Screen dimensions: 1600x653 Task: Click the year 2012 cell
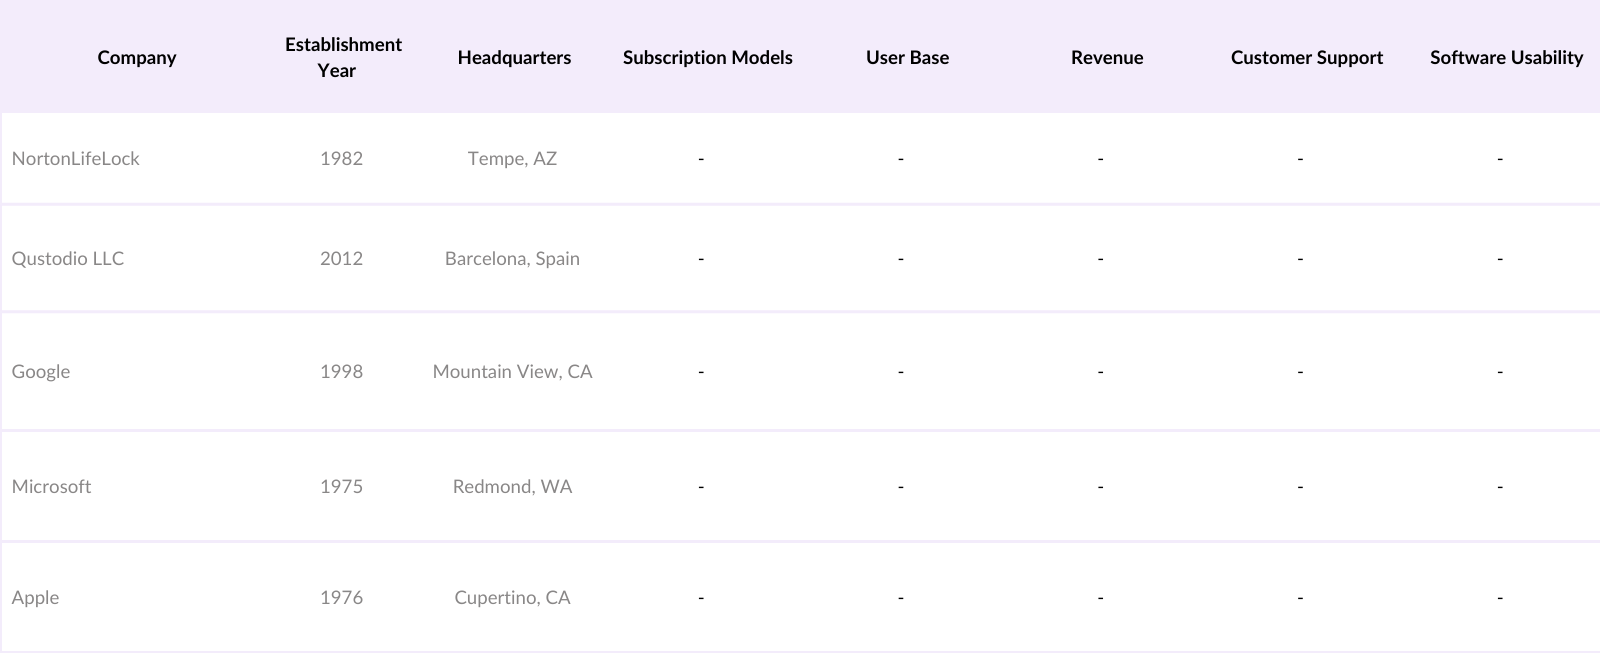click(341, 258)
